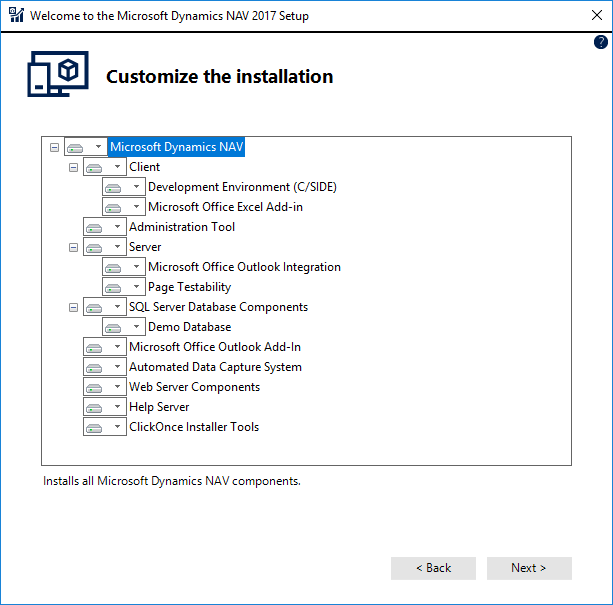Select the Page Testability label
This screenshot has height=605, width=613.
189,287
